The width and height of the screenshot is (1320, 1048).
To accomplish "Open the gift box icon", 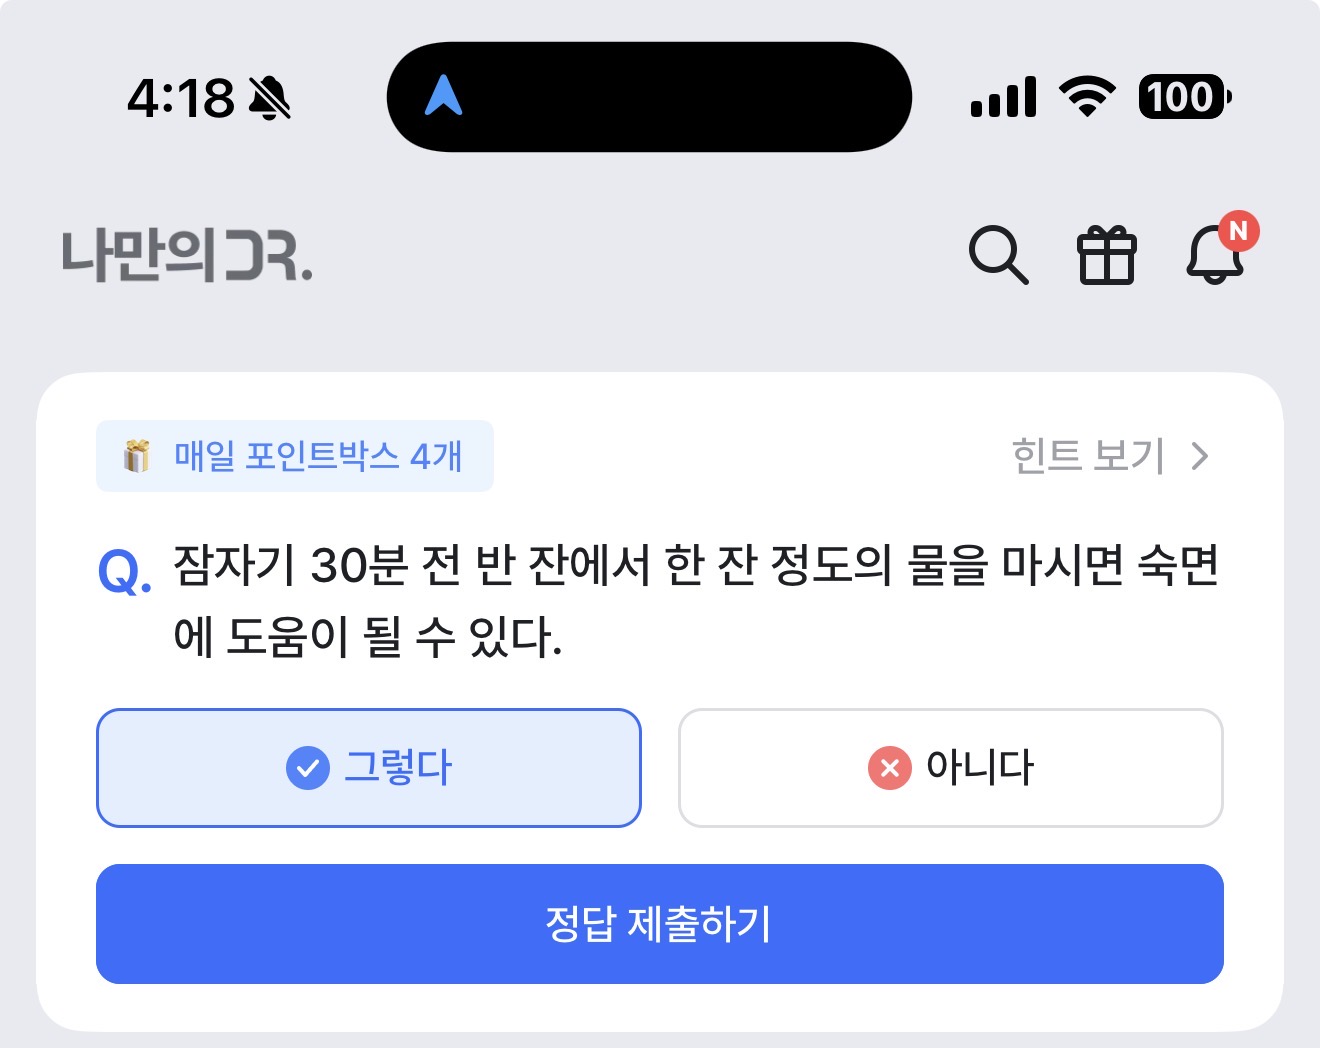I will 1106,255.
